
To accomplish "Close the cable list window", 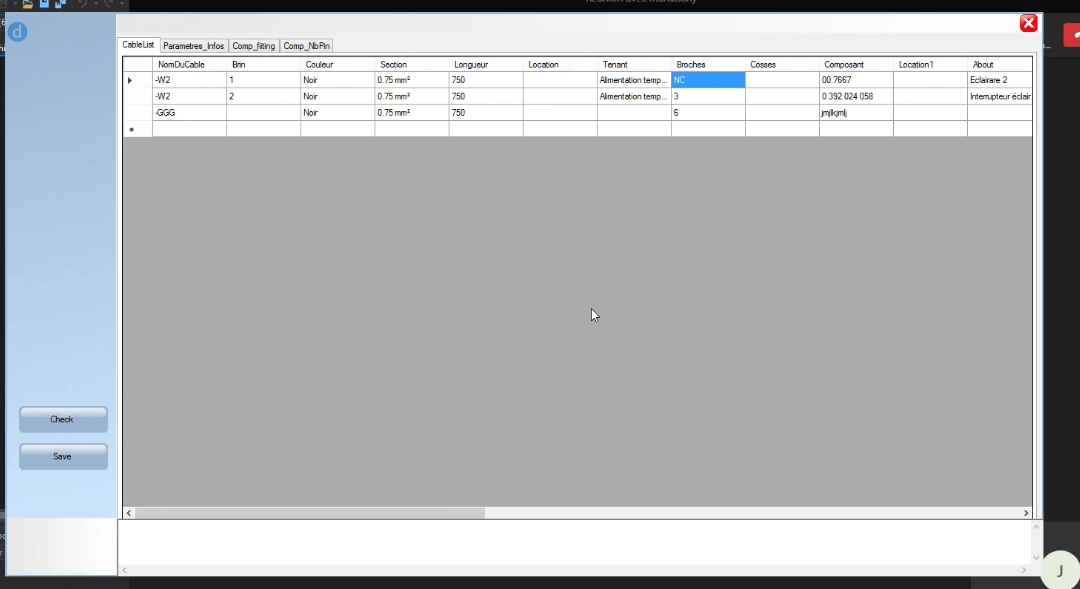I will pos(1028,23).
